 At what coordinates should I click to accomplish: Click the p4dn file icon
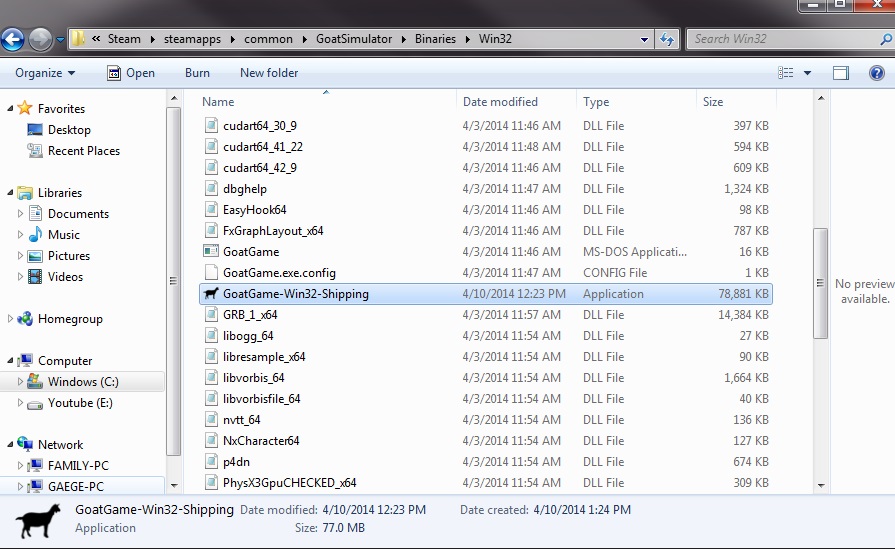point(211,461)
